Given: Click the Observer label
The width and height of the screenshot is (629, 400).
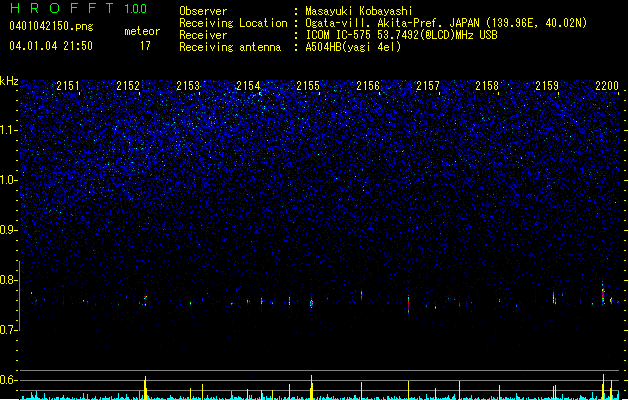Looking at the screenshot, I should point(203,11).
